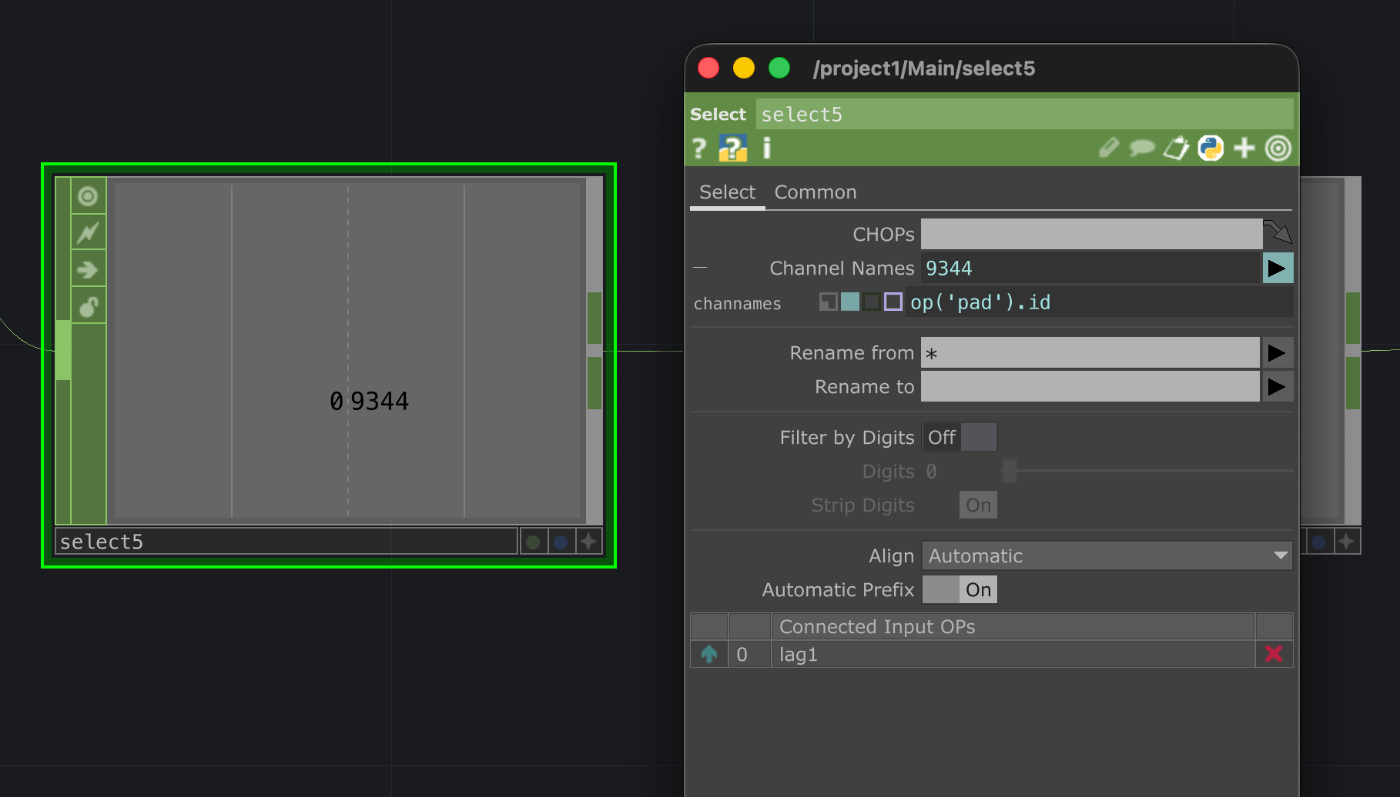This screenshot has height=797, width=1400.
Task: Click the select5 name label on node
Action: tap(286, 542)
